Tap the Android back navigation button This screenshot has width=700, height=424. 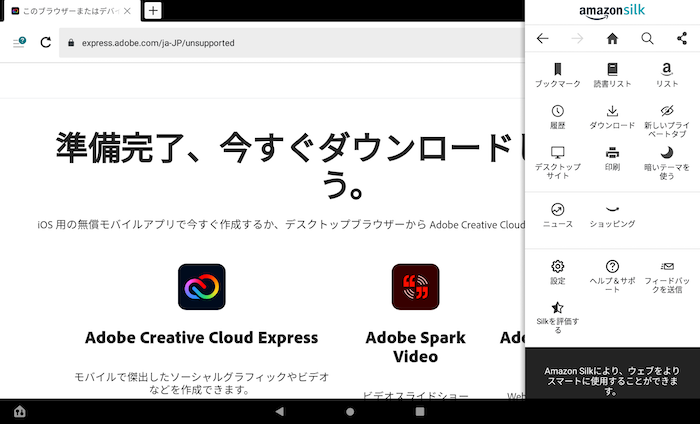pyautogui.click(x=279, y=411)
